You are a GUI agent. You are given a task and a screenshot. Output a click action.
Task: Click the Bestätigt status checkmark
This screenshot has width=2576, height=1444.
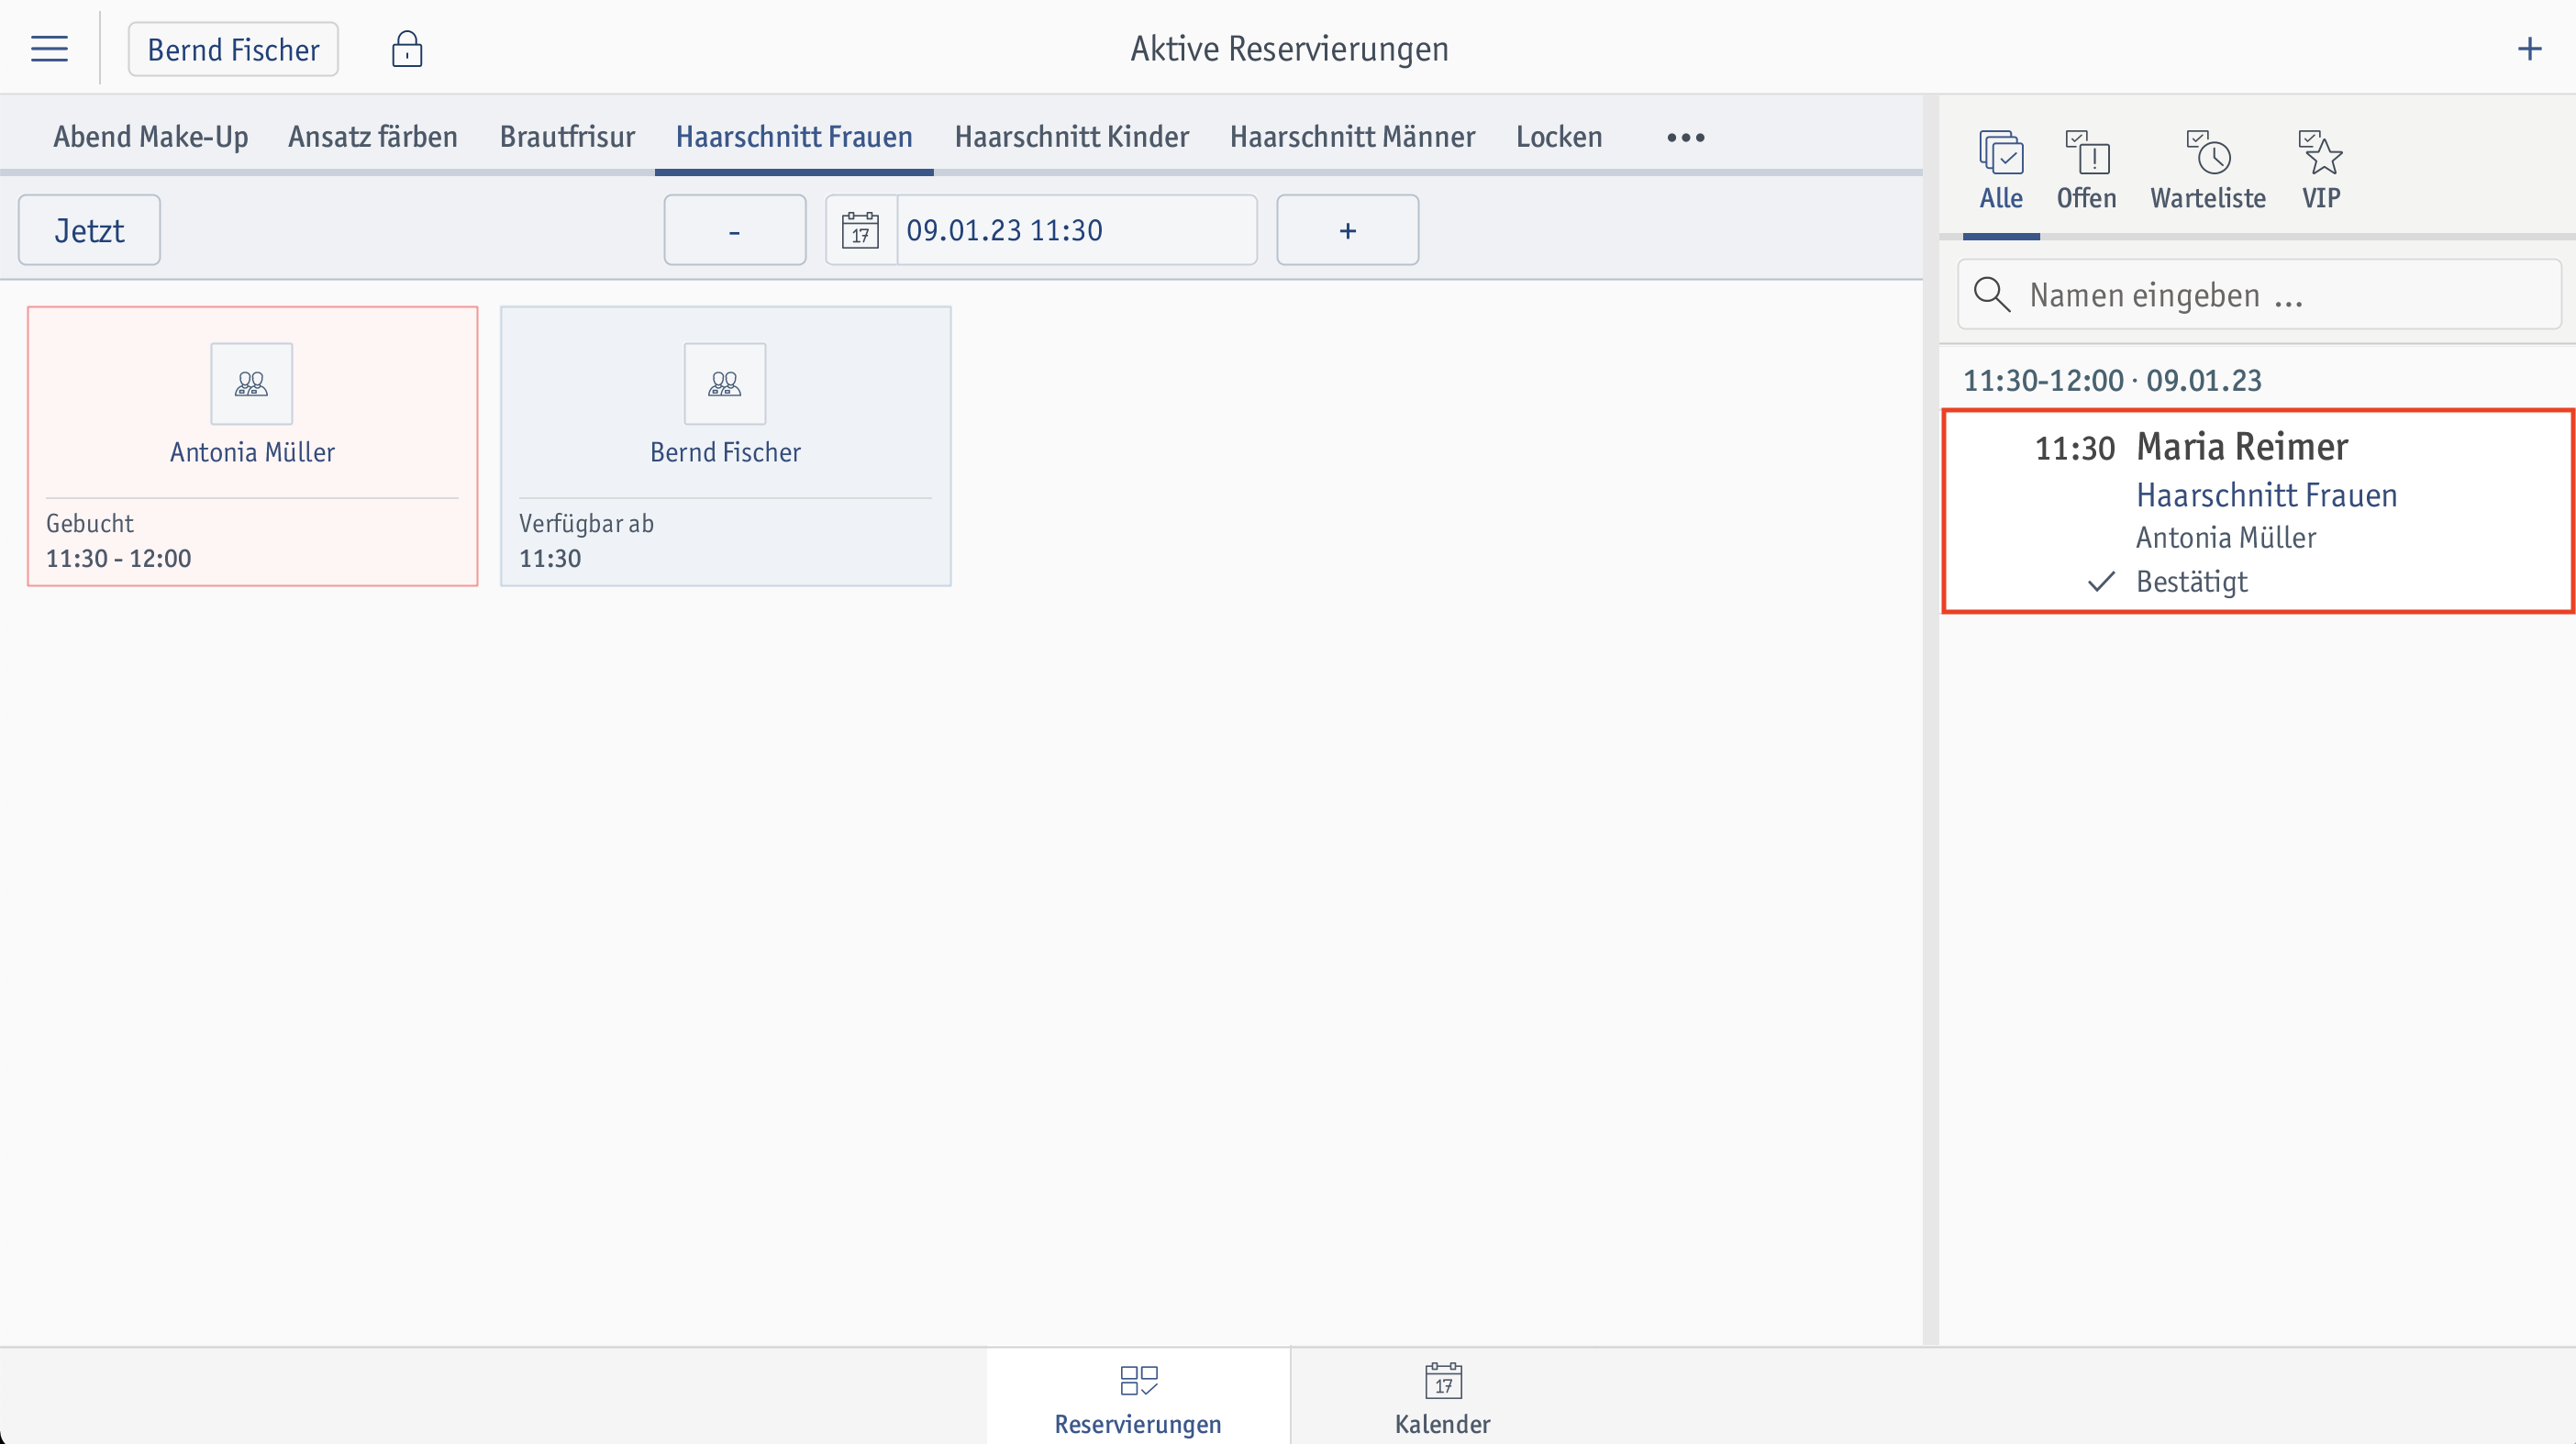[x=2101, y=581]
